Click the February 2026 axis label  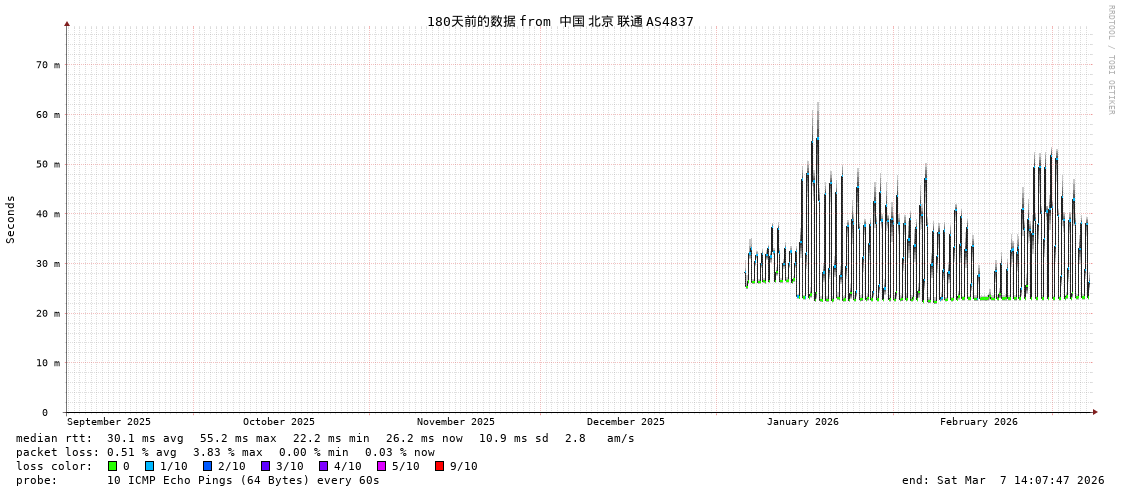tap(978, 422)
